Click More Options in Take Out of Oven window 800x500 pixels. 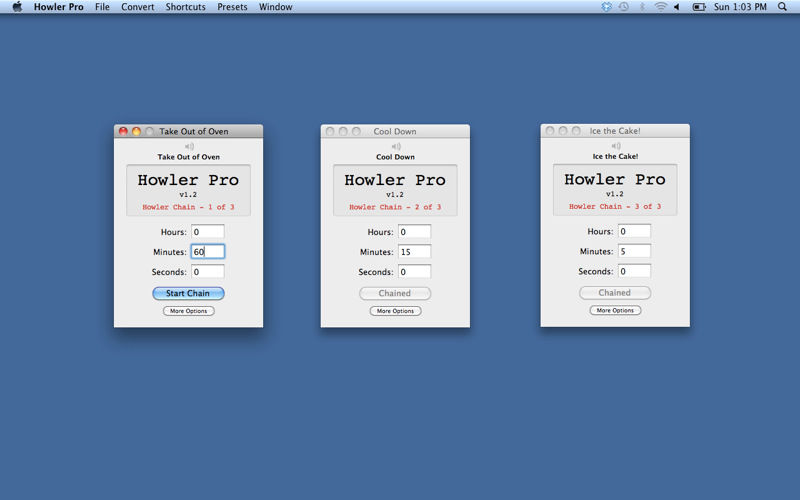189,311
